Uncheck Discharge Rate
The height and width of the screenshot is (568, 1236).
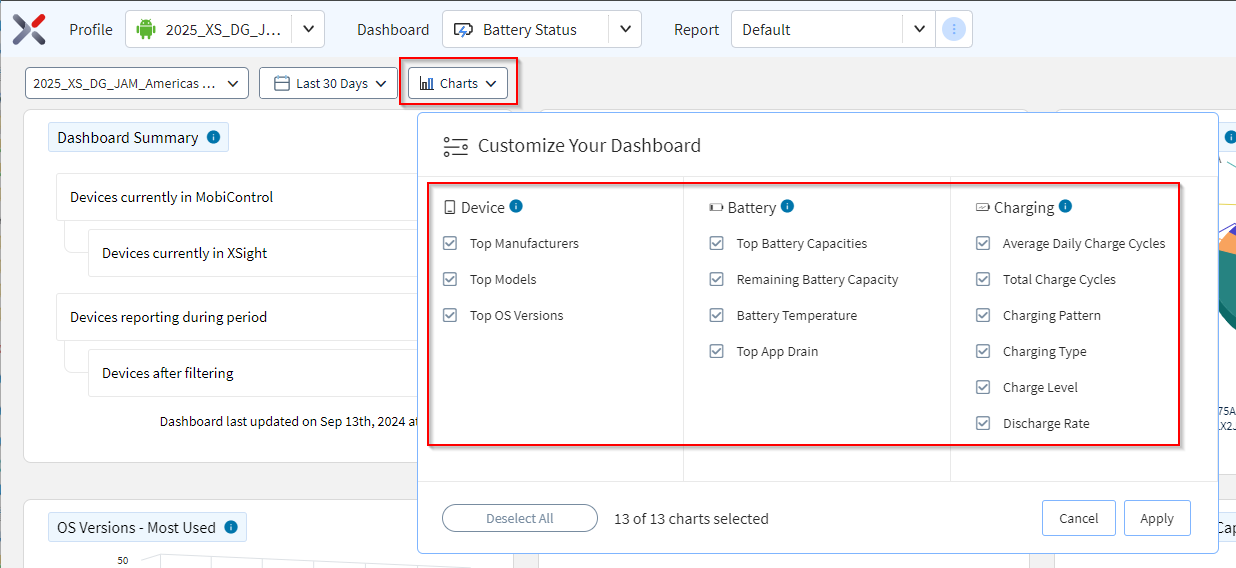tap(983, 423)
